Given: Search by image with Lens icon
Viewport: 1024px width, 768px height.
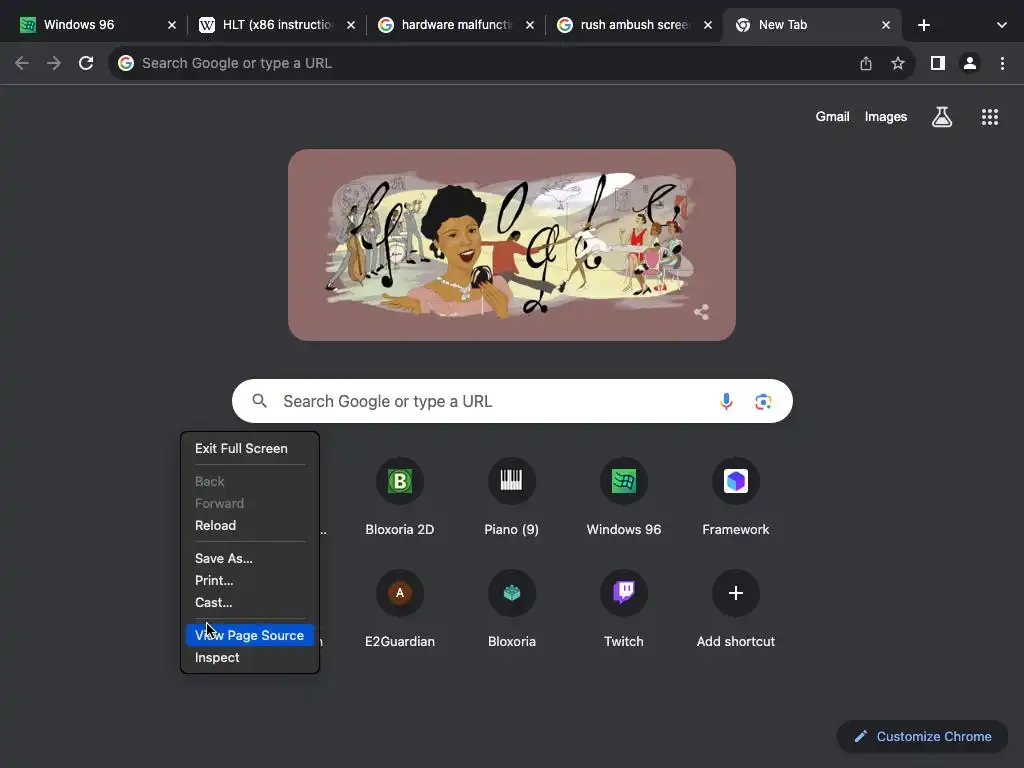Looking at the screenshot, I should coord(763,402).
